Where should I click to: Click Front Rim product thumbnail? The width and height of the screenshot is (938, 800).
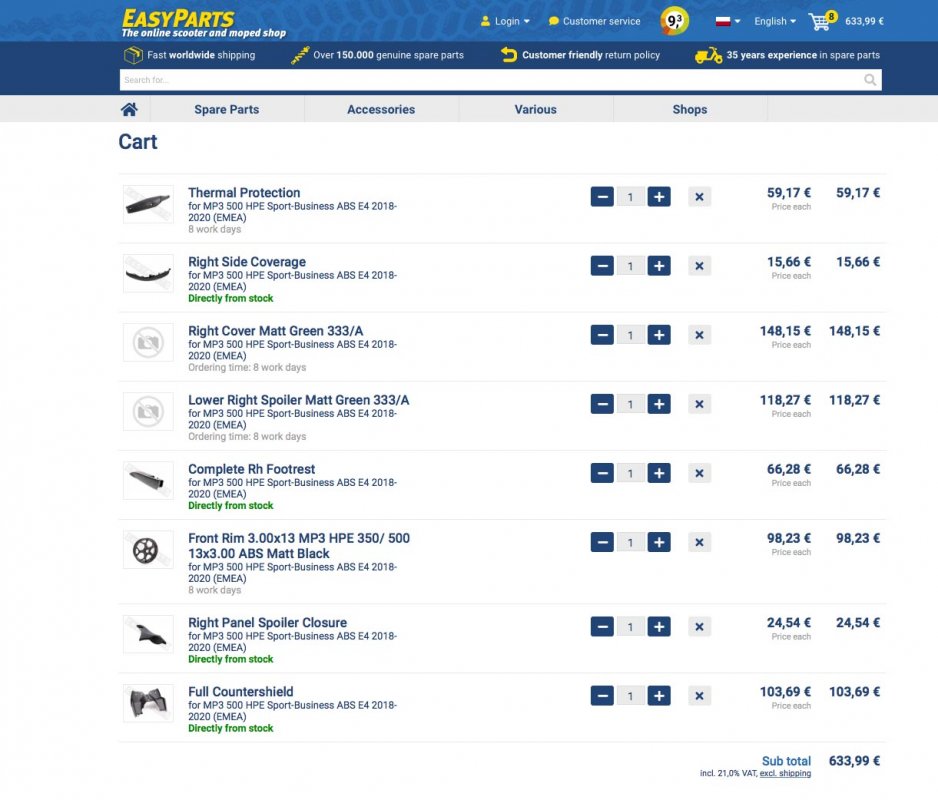148,549
